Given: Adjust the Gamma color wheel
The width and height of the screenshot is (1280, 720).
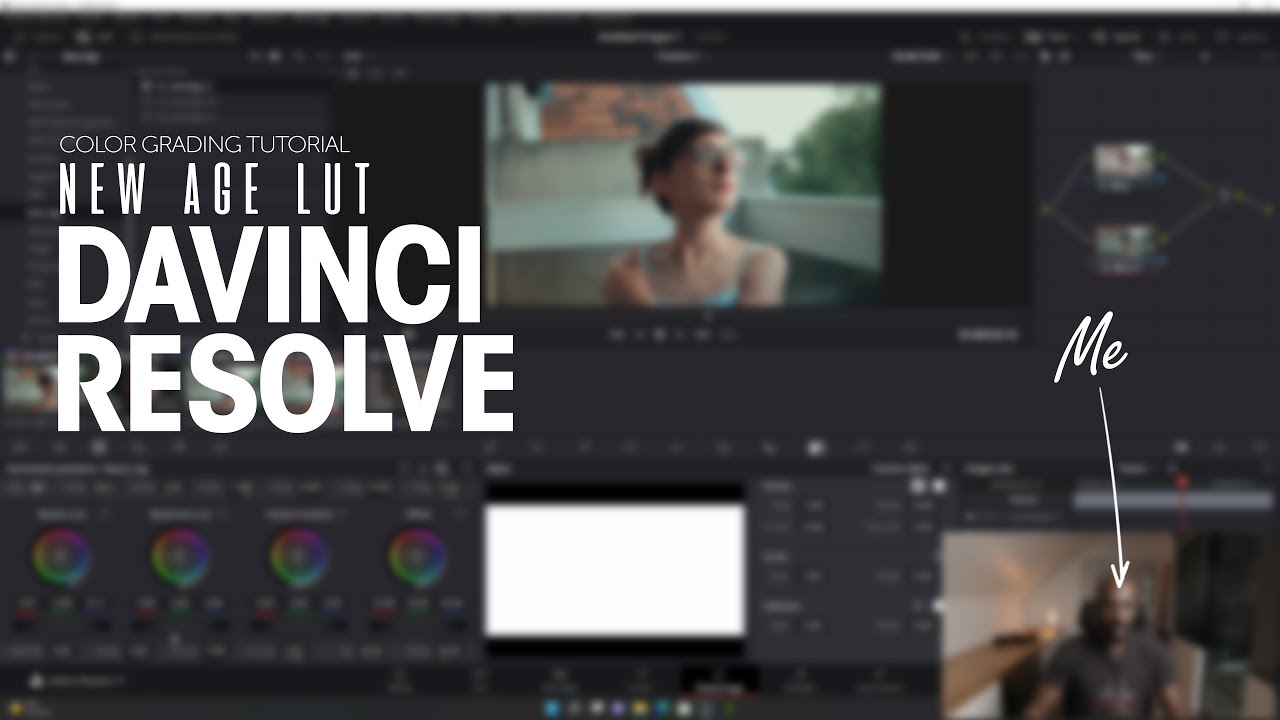Looking at the screenshot, I should tap(181, 556).
